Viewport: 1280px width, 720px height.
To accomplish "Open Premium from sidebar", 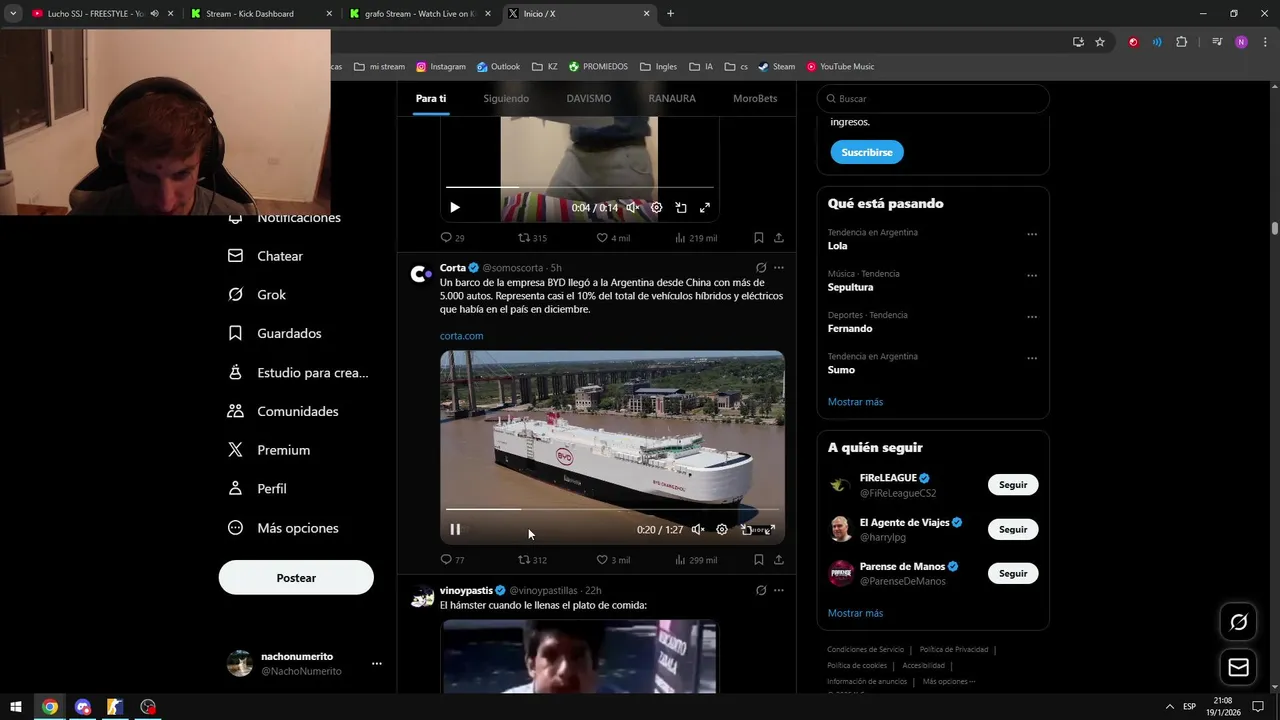I will coord(270,450).
